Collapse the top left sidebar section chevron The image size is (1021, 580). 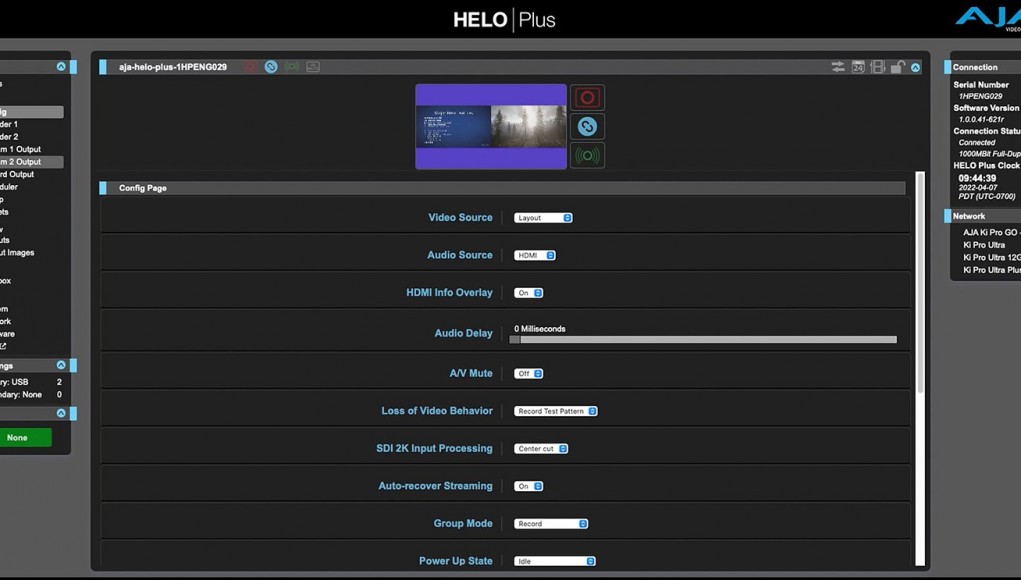pyautogui.click(x=61, y=66)
